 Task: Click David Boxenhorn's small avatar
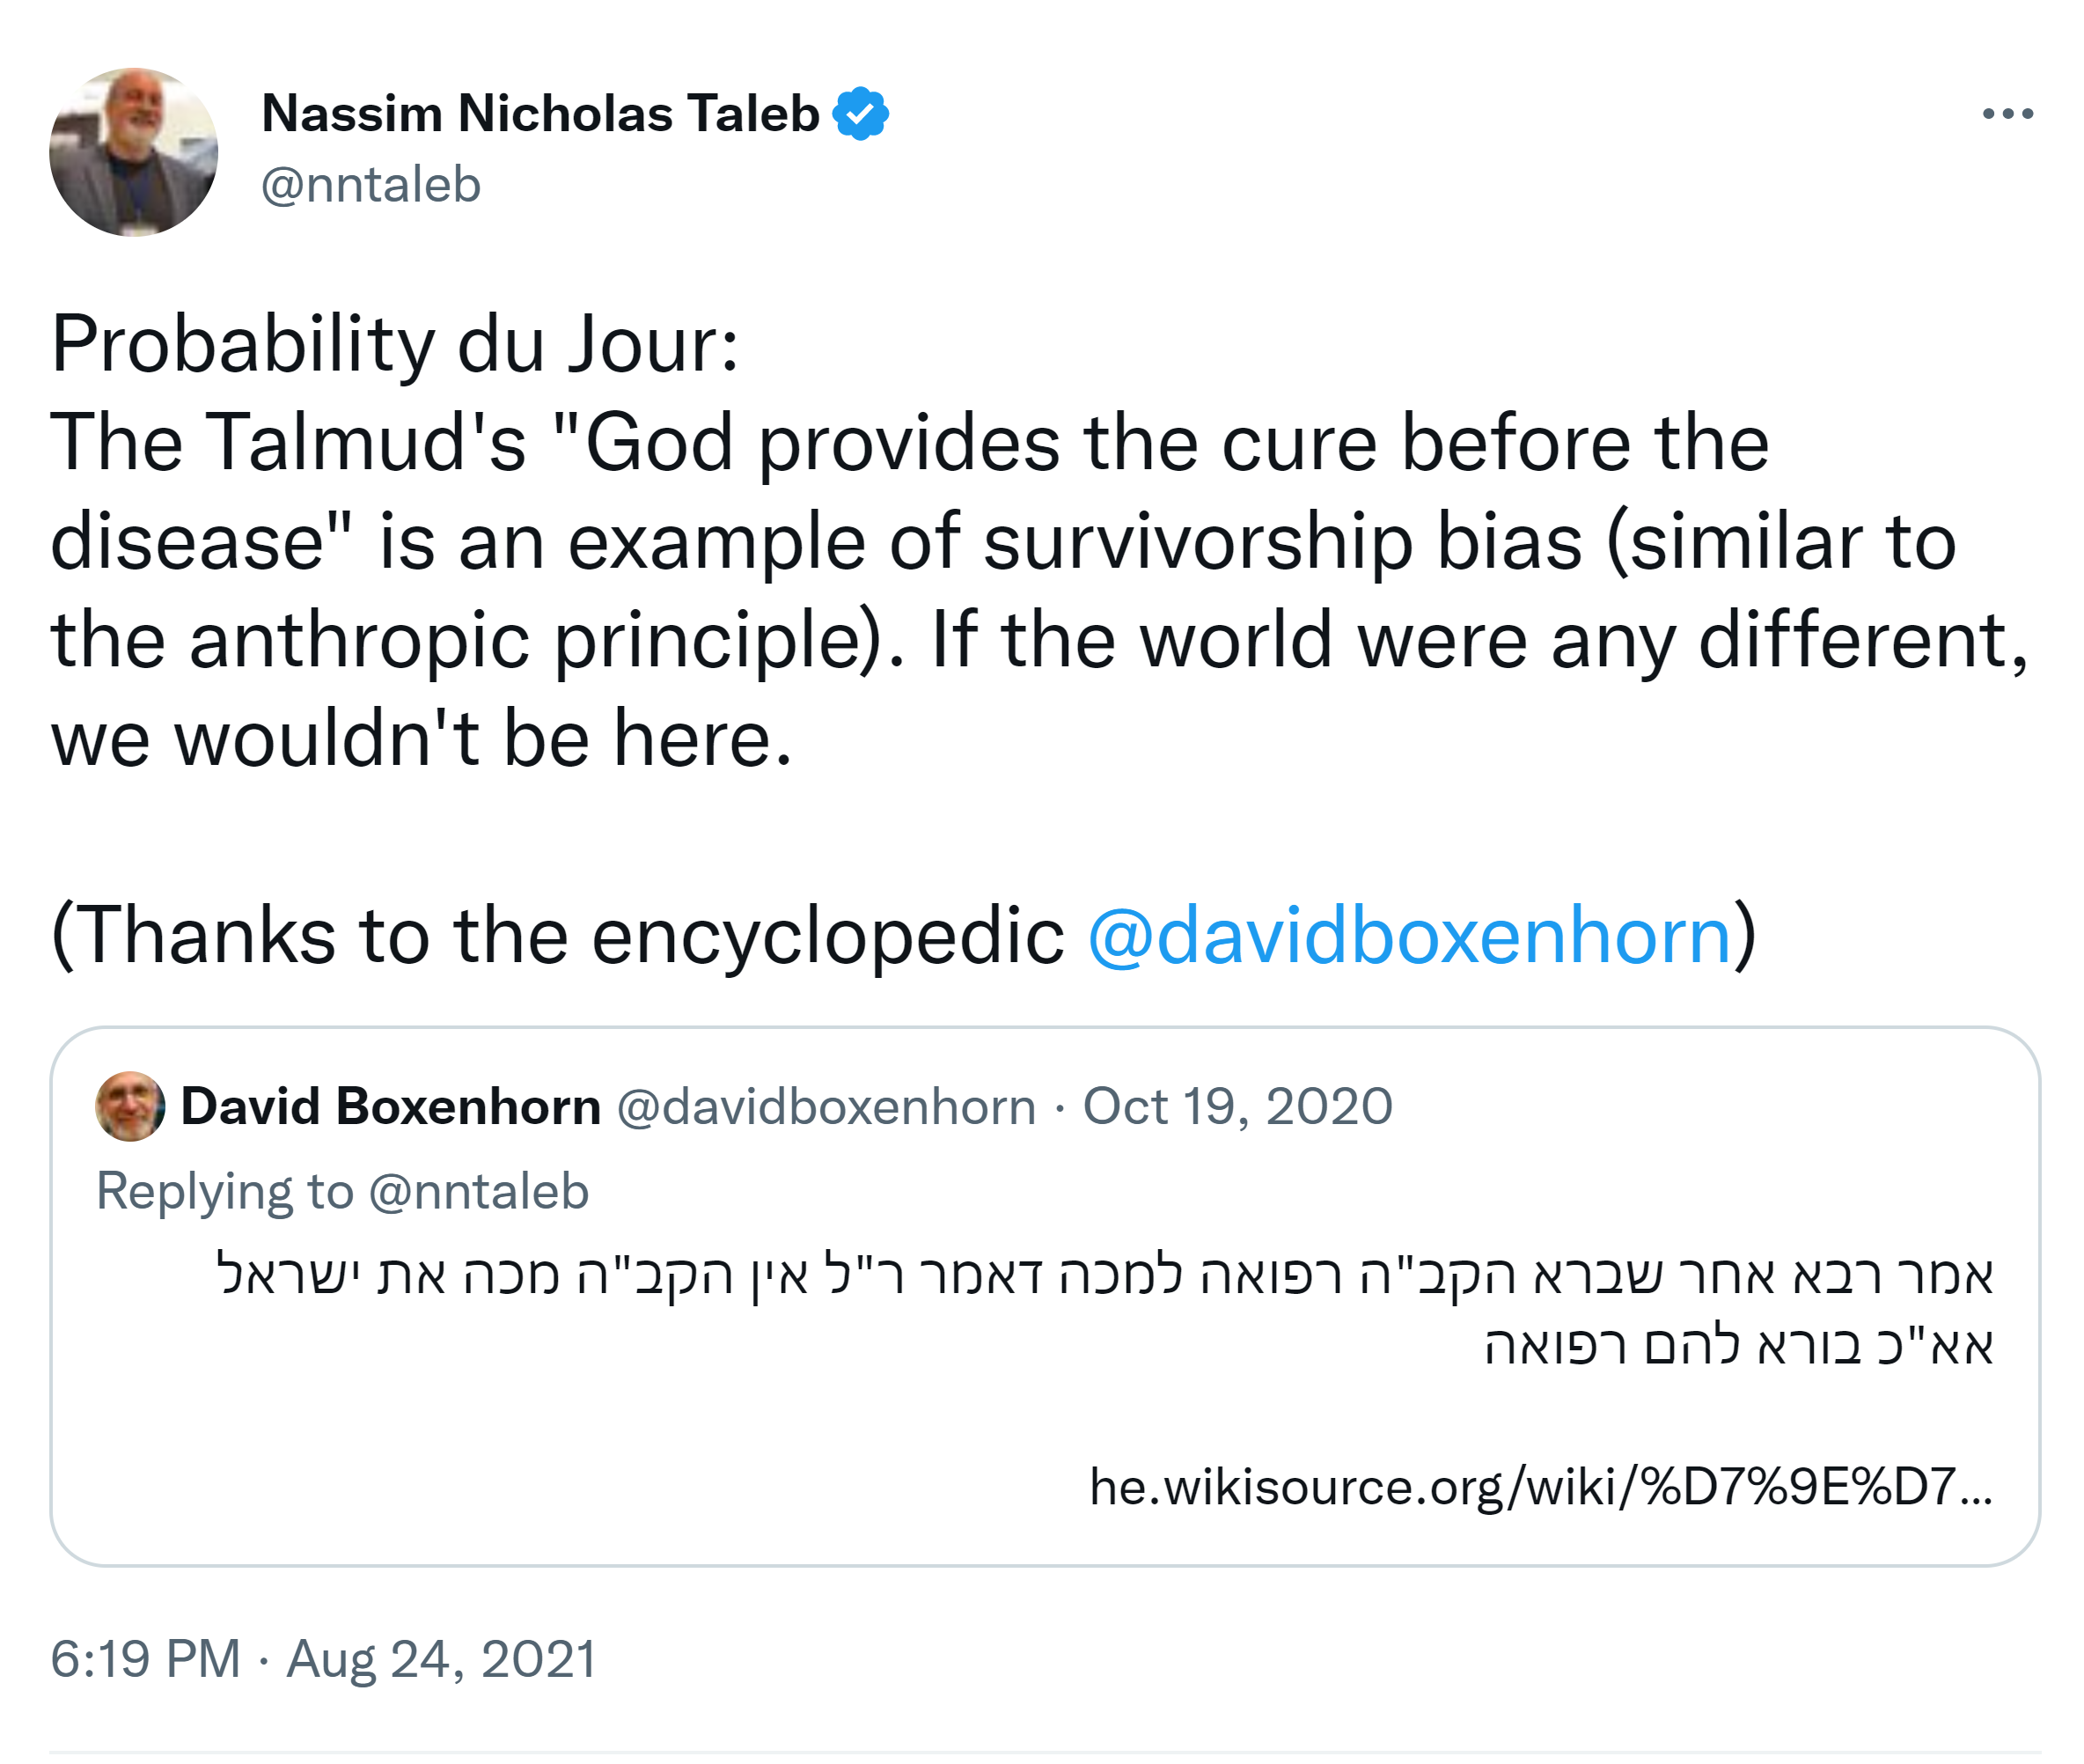[130, 1106]
